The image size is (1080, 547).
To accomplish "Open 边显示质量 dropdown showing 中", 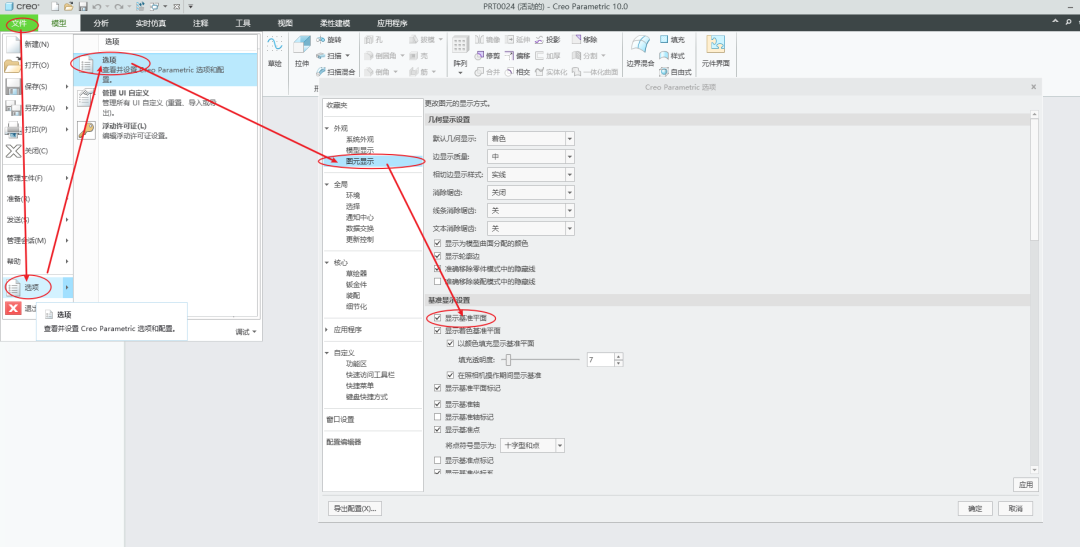I will [x=530, y=156].
